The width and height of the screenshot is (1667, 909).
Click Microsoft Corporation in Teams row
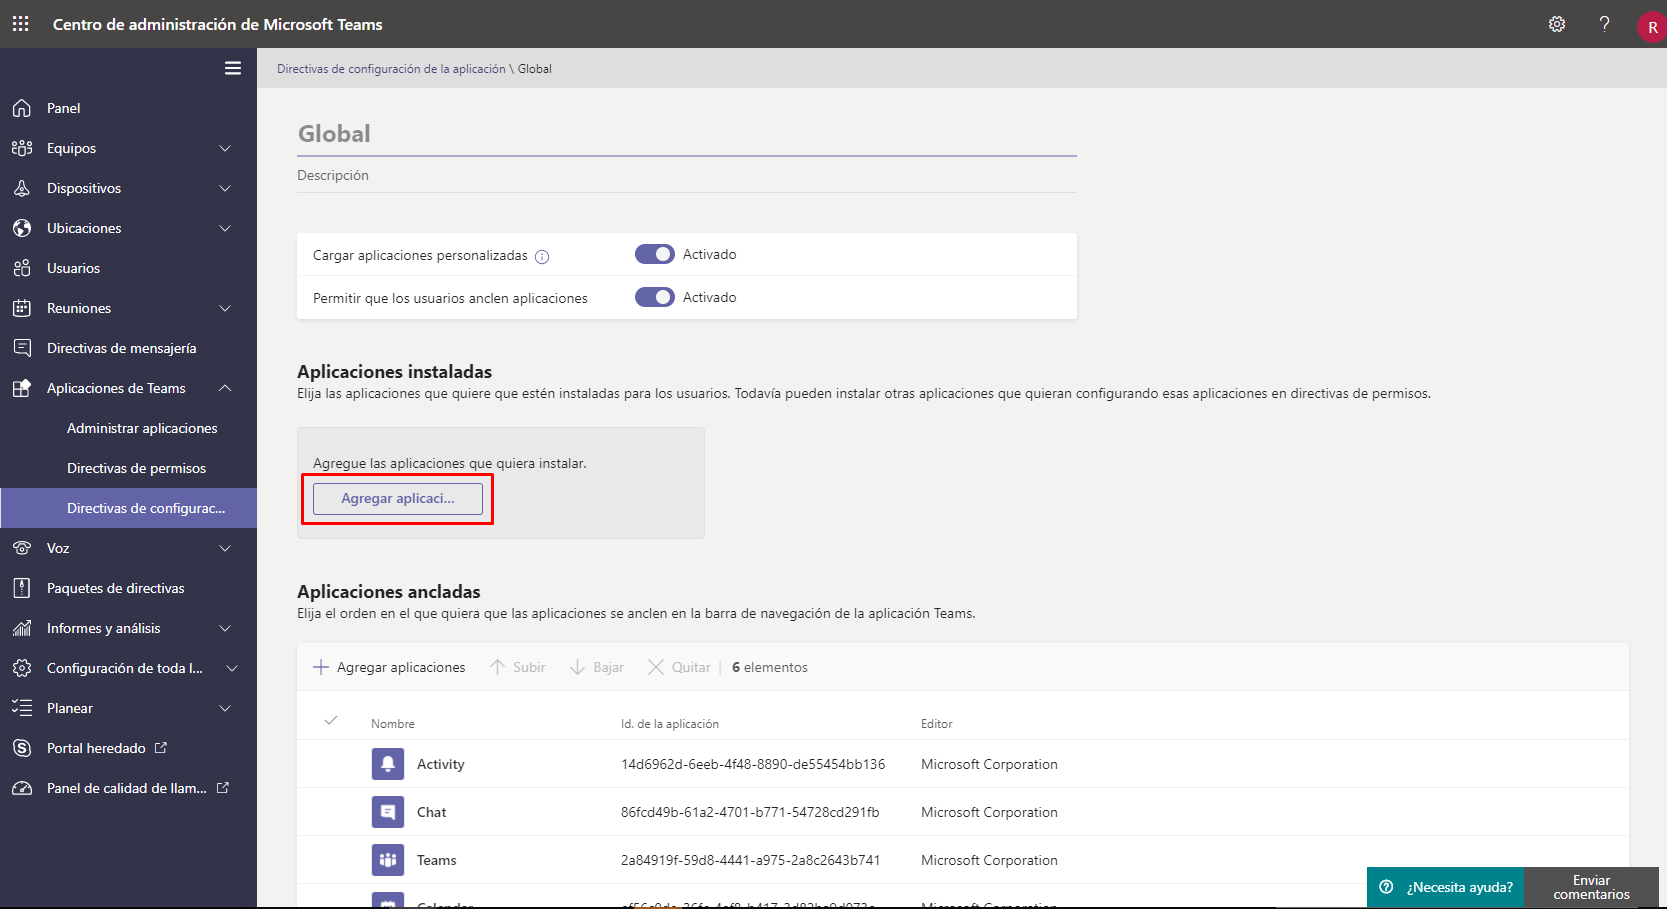pos(989,860)
